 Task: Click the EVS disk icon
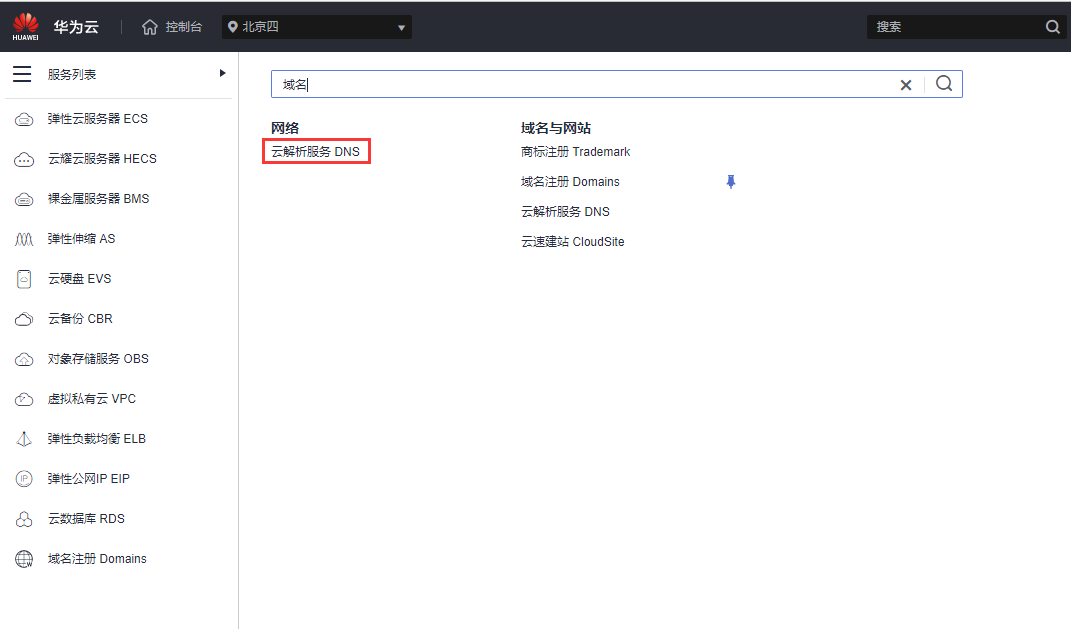(24, 279)
